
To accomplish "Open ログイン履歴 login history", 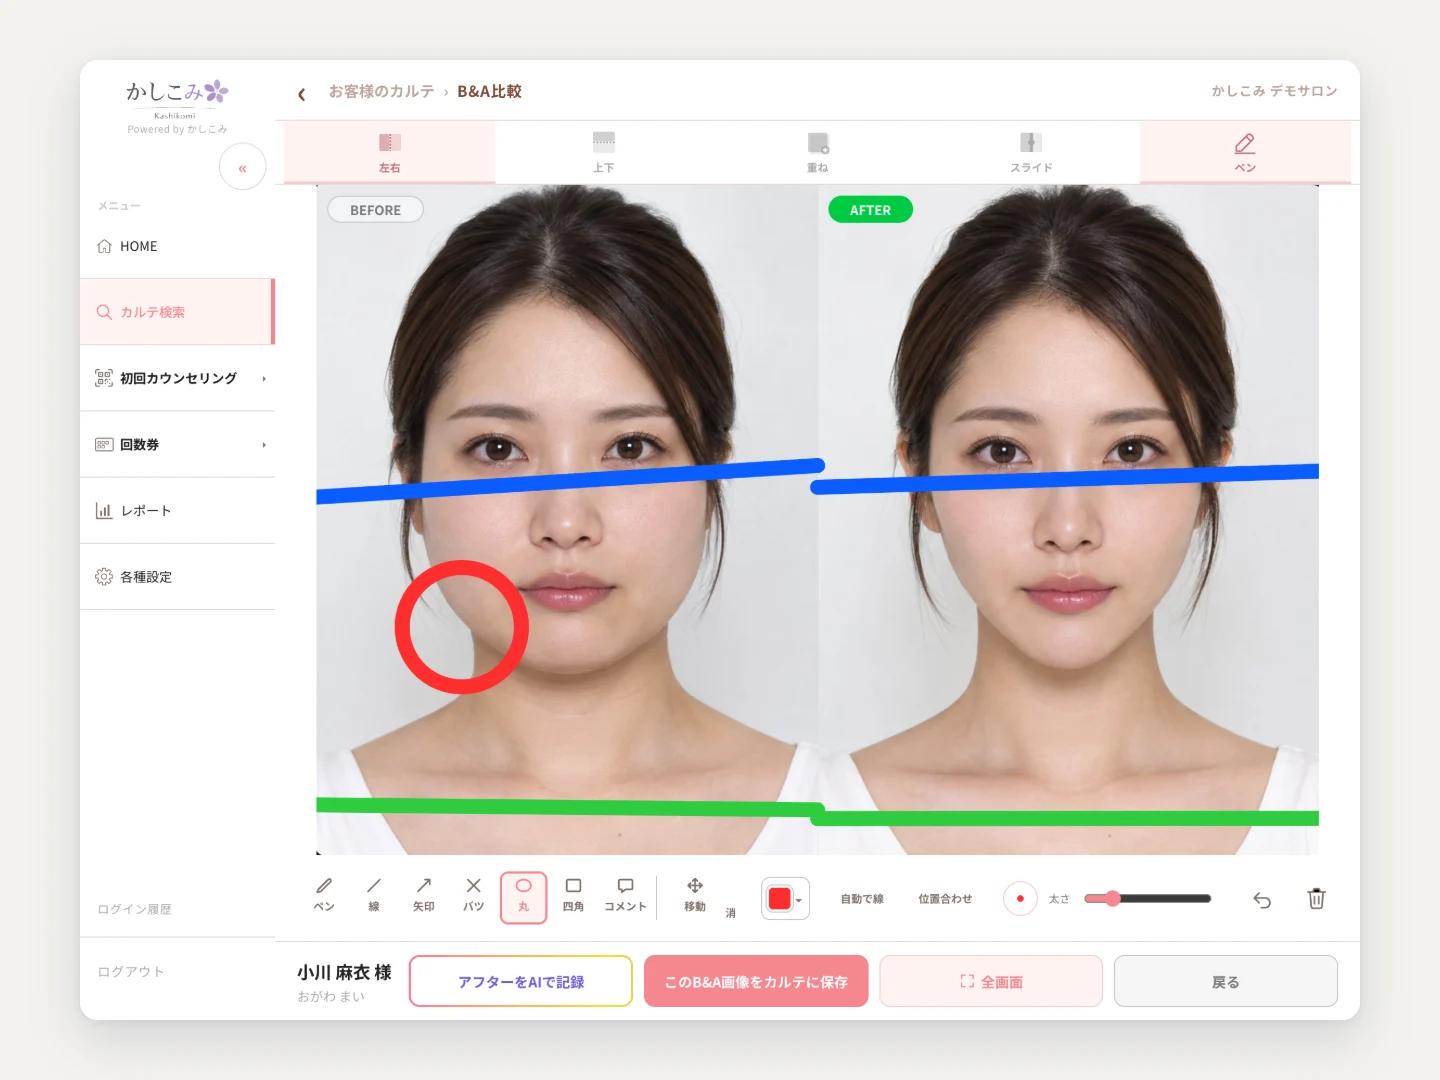I will [135, 909].
